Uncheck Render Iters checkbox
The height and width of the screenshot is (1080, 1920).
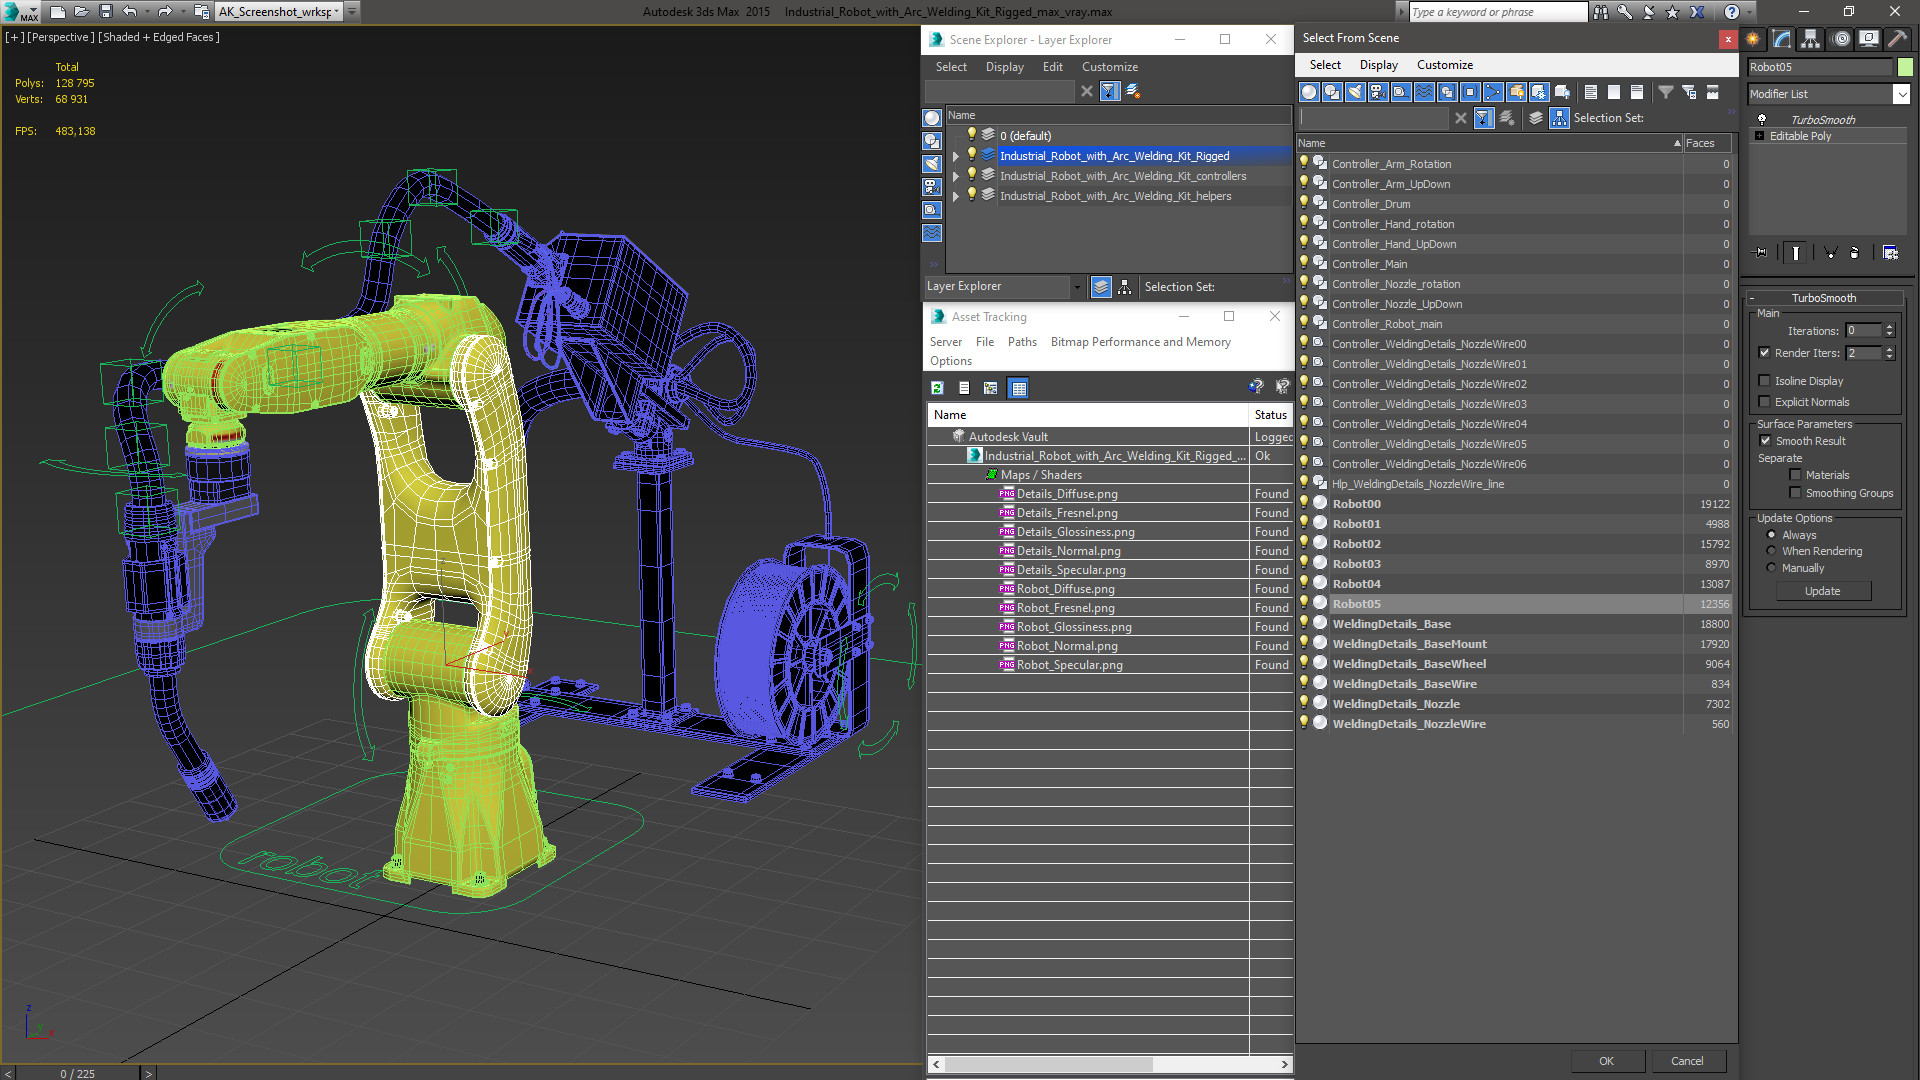point(1765,353)
